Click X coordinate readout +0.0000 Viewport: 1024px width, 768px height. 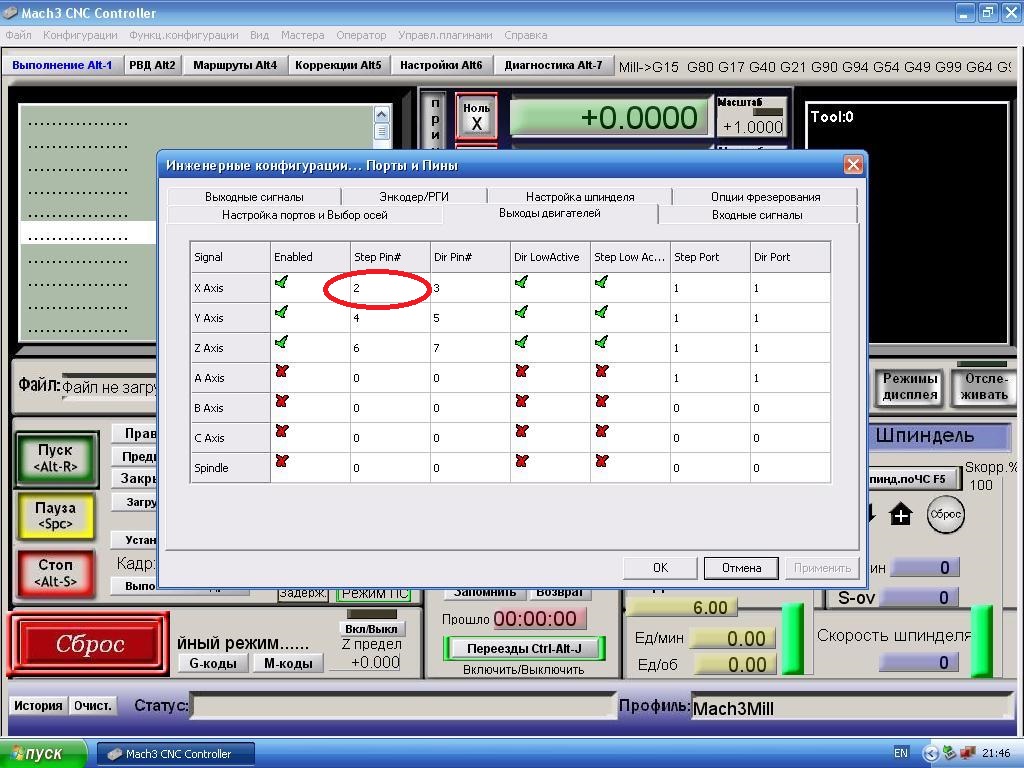[611, 118]
